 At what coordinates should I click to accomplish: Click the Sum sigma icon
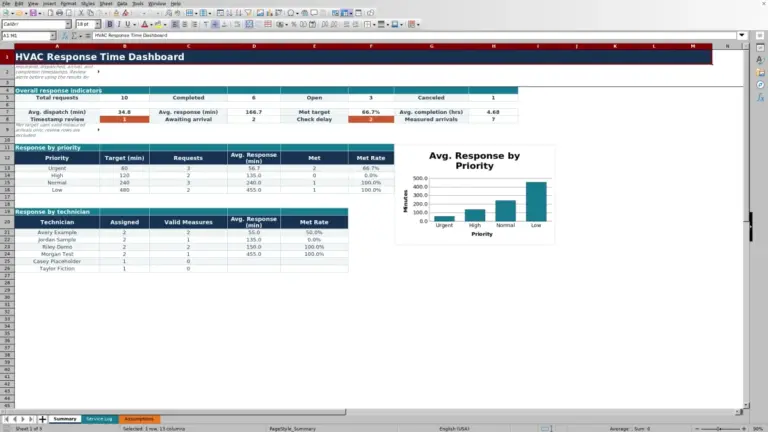coord(74,35)
